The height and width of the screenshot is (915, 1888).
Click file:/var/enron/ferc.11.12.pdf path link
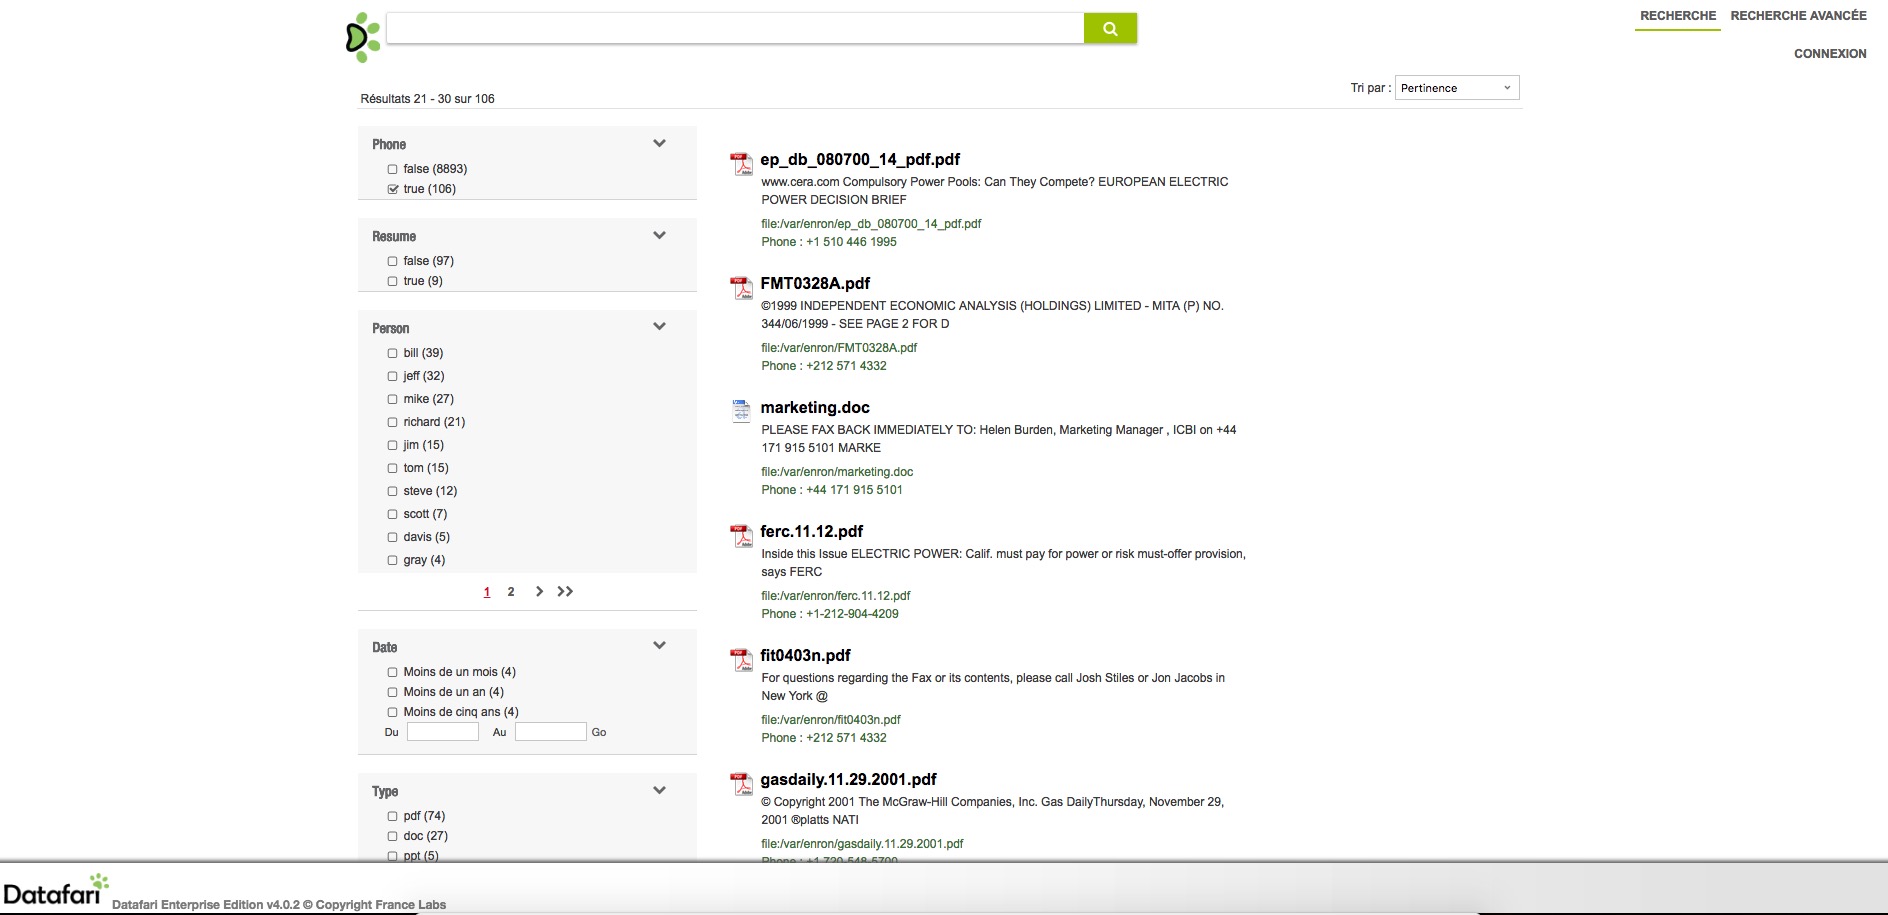coord(836,596)
